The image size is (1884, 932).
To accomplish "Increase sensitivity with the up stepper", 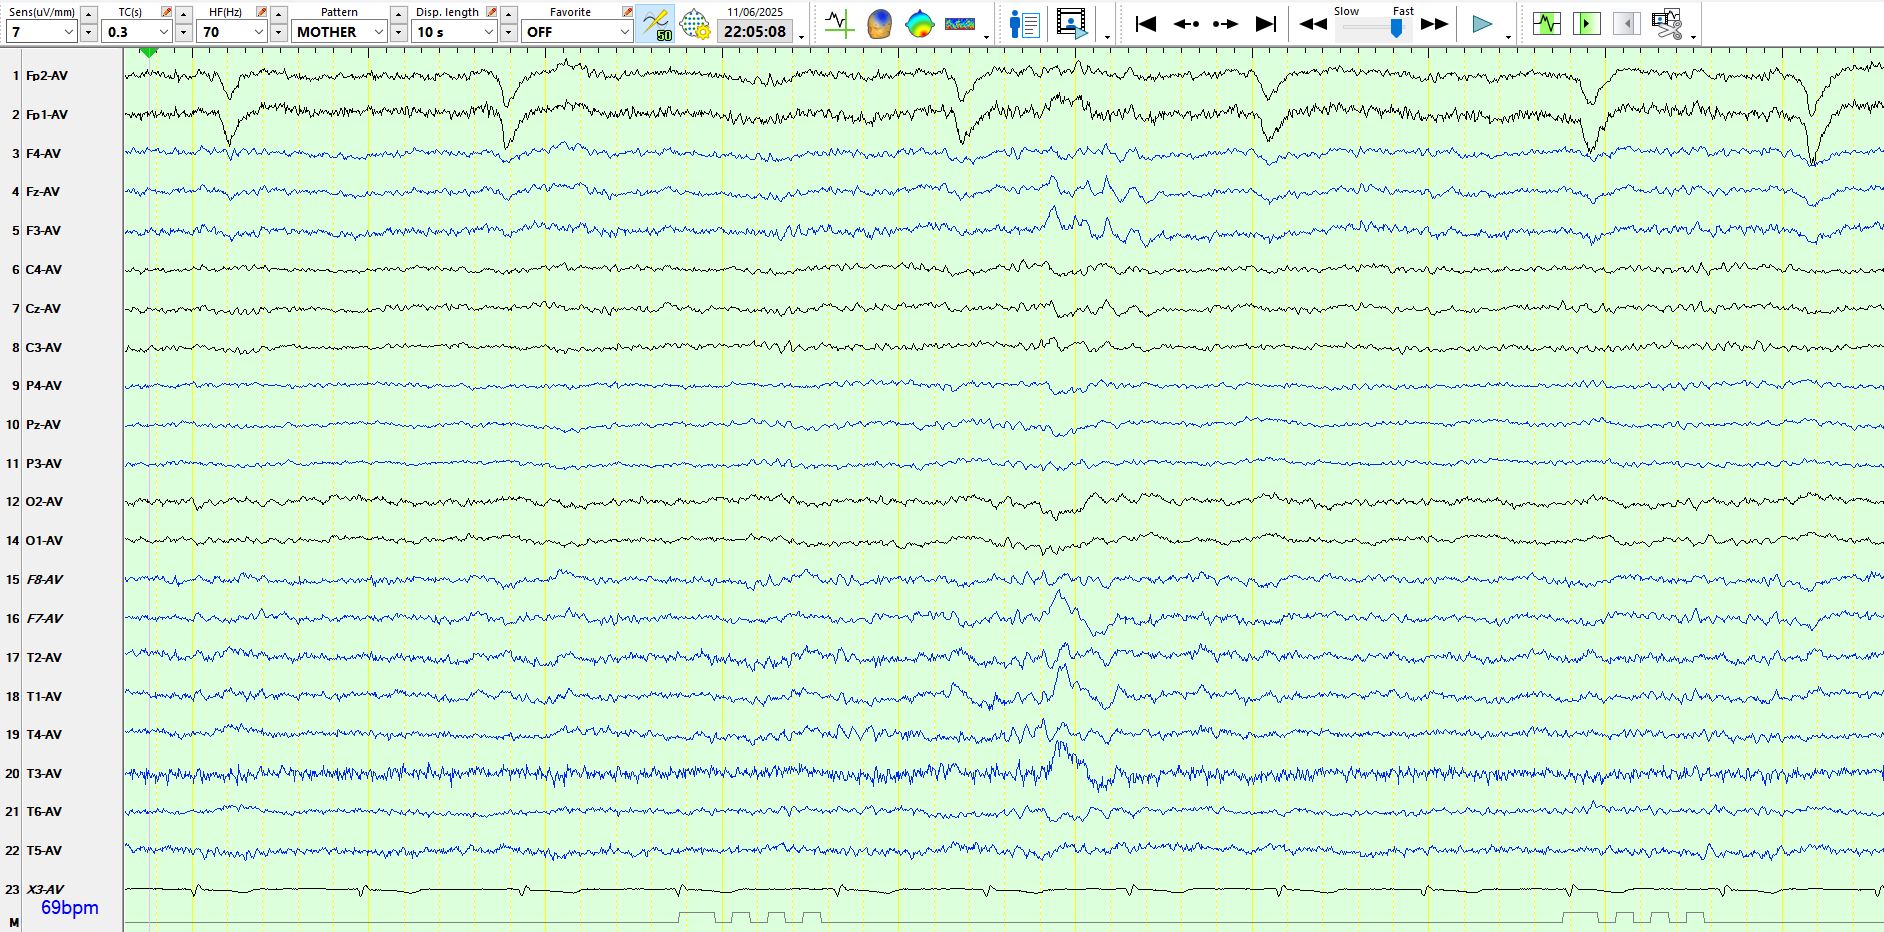I will (89, 14).
